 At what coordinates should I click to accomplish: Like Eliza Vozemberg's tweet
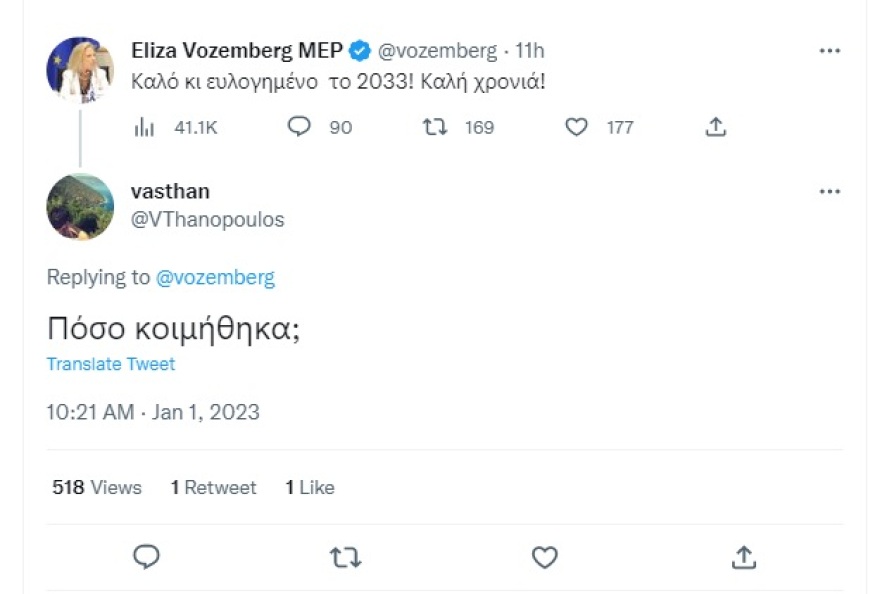coord(575,128)
